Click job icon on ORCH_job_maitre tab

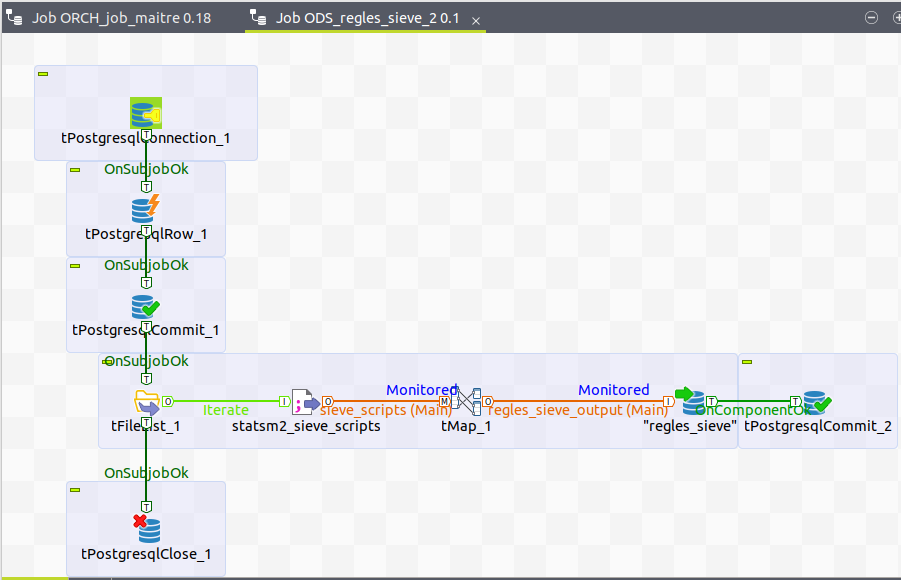(x=14, y=18)
